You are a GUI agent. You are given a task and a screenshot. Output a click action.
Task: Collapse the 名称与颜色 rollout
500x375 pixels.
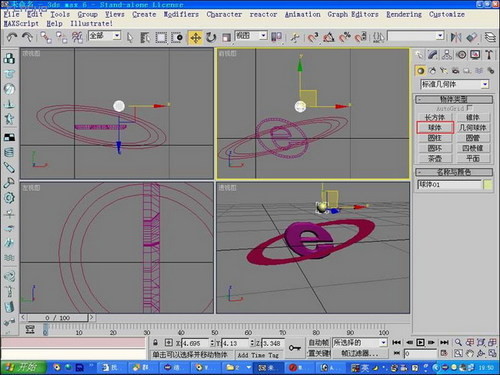454,172
